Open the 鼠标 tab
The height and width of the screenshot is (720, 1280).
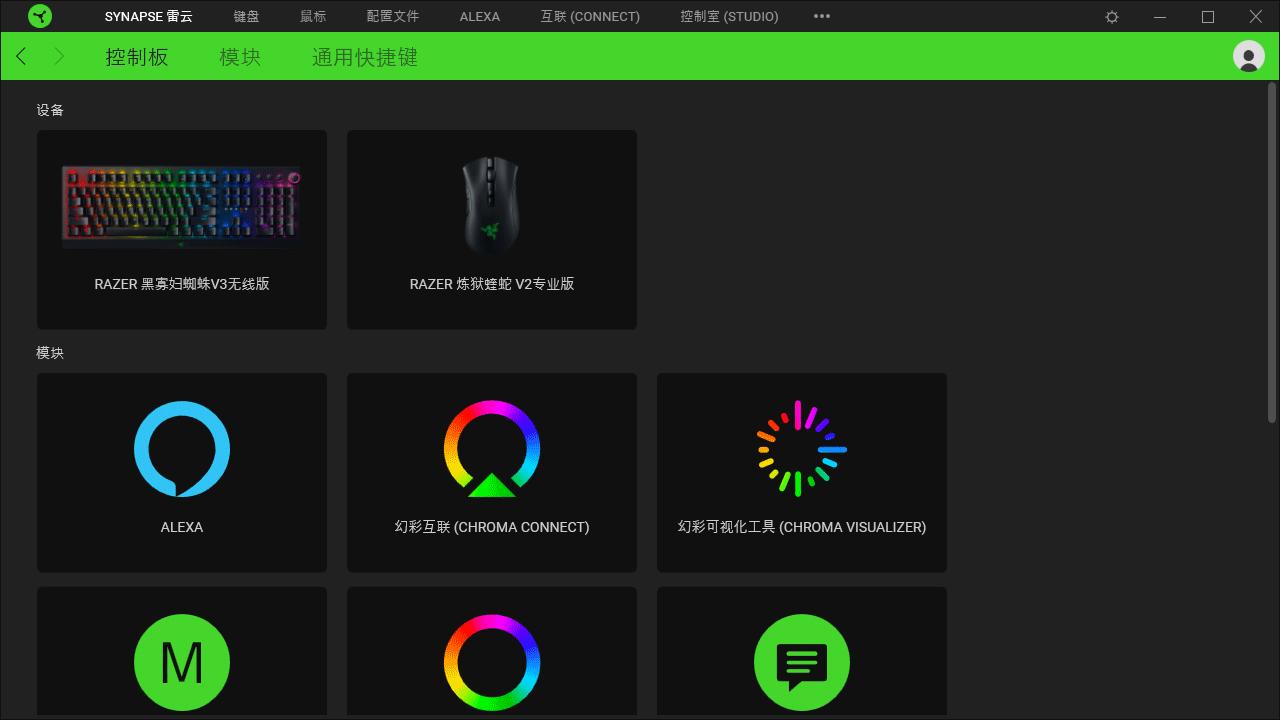pyautogui.click(x=313, y=17)
